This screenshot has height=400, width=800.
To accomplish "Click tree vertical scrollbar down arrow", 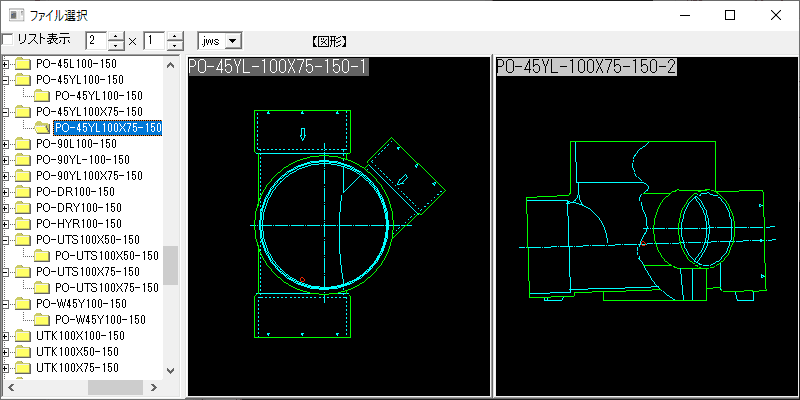I will pos(170,370).
